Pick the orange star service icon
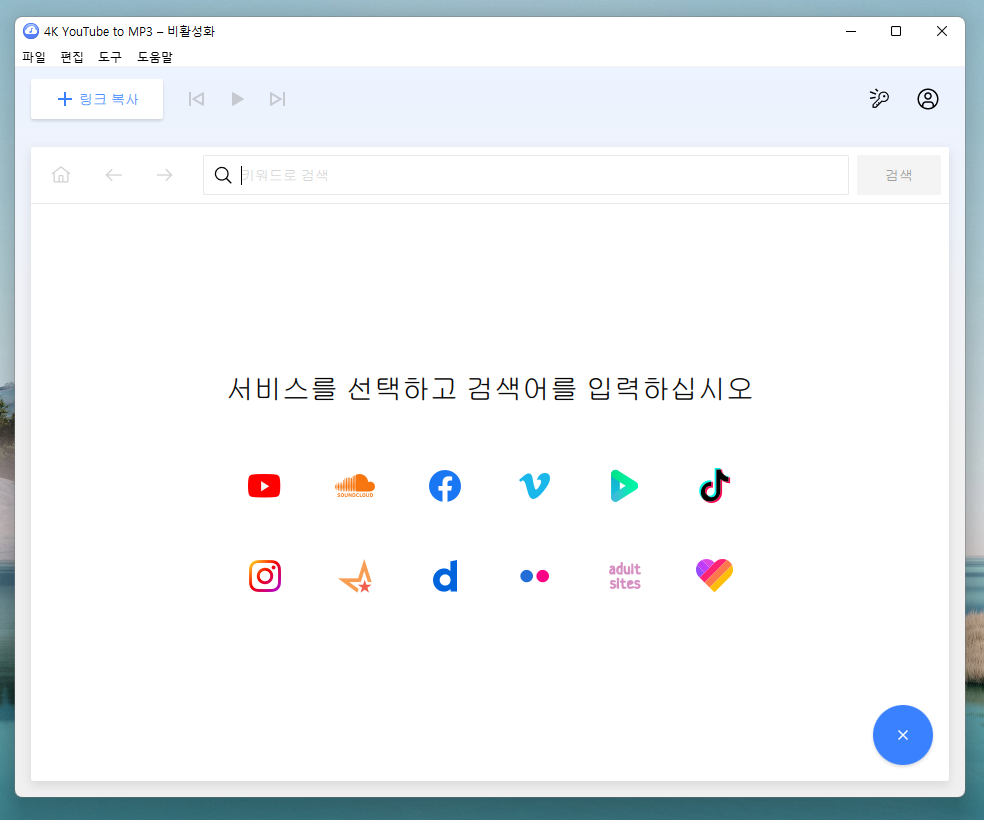 coord(356,576)
